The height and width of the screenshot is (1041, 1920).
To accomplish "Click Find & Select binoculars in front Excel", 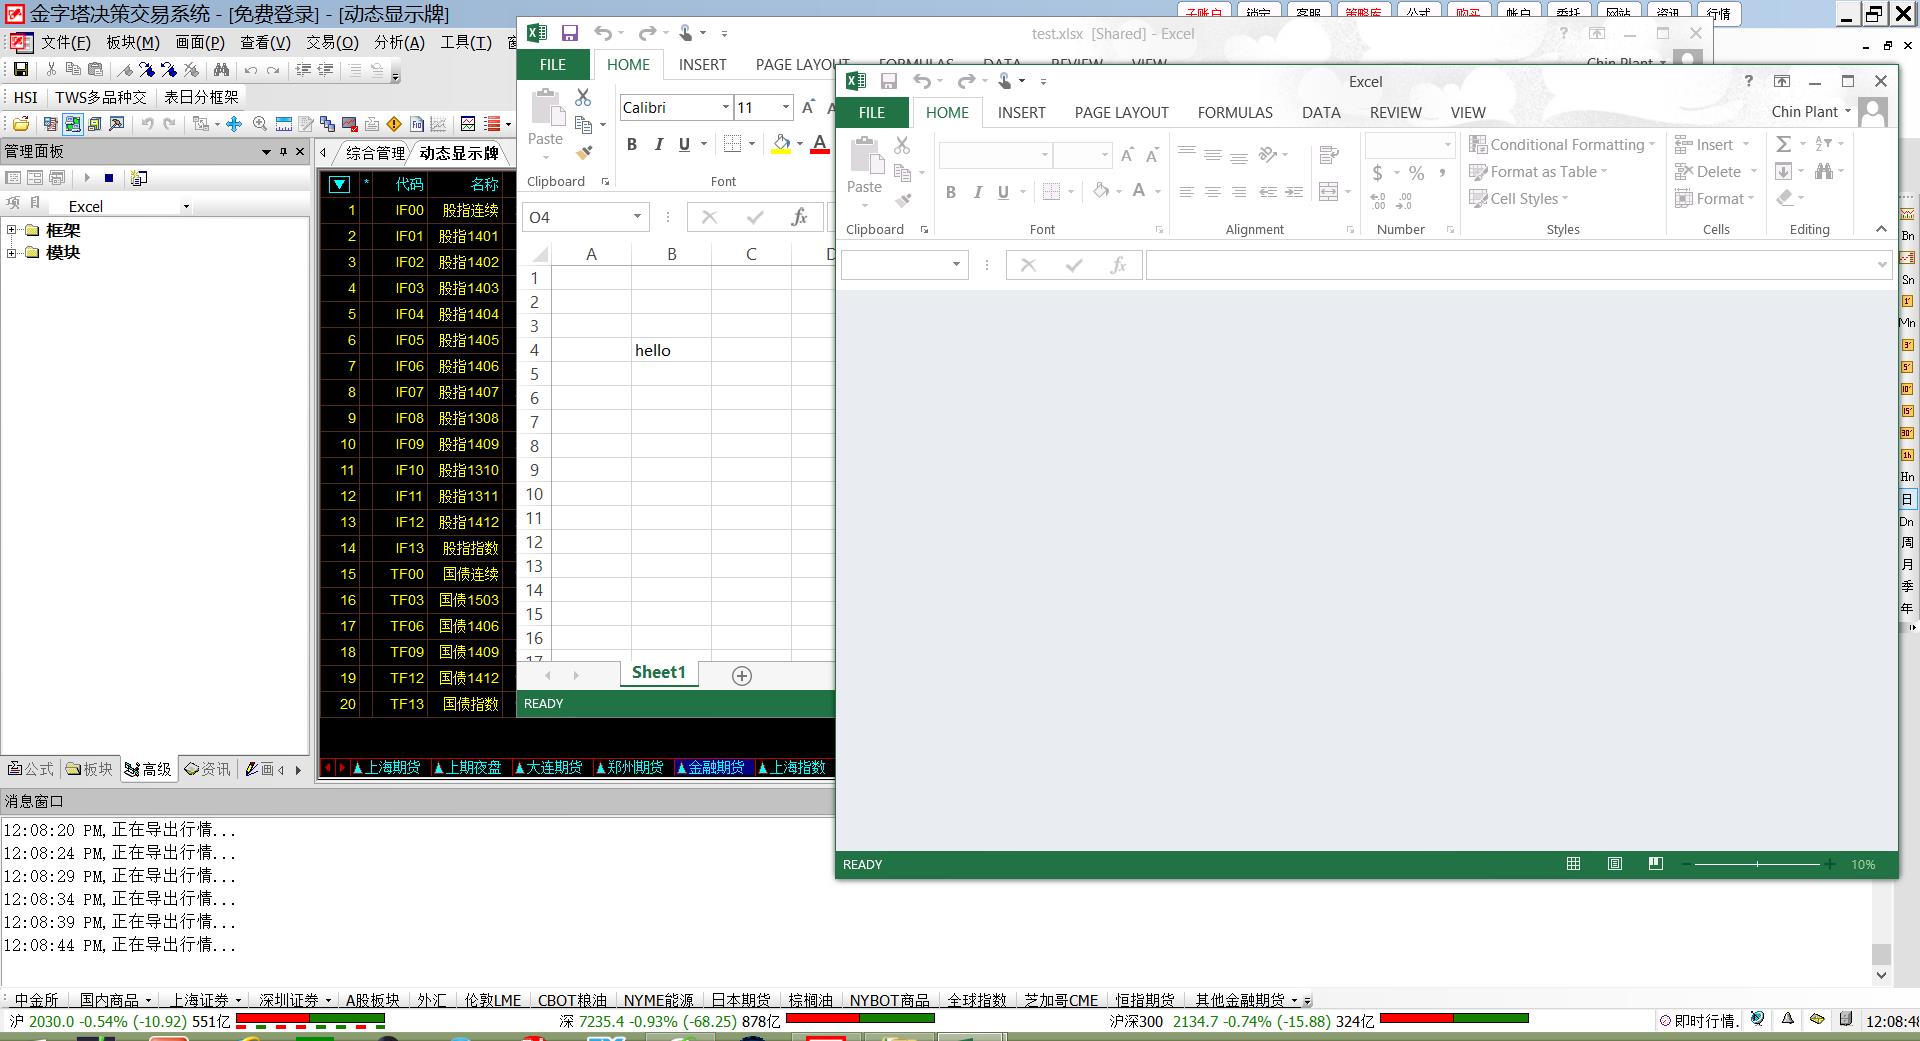I will [x=1824, y=171].
